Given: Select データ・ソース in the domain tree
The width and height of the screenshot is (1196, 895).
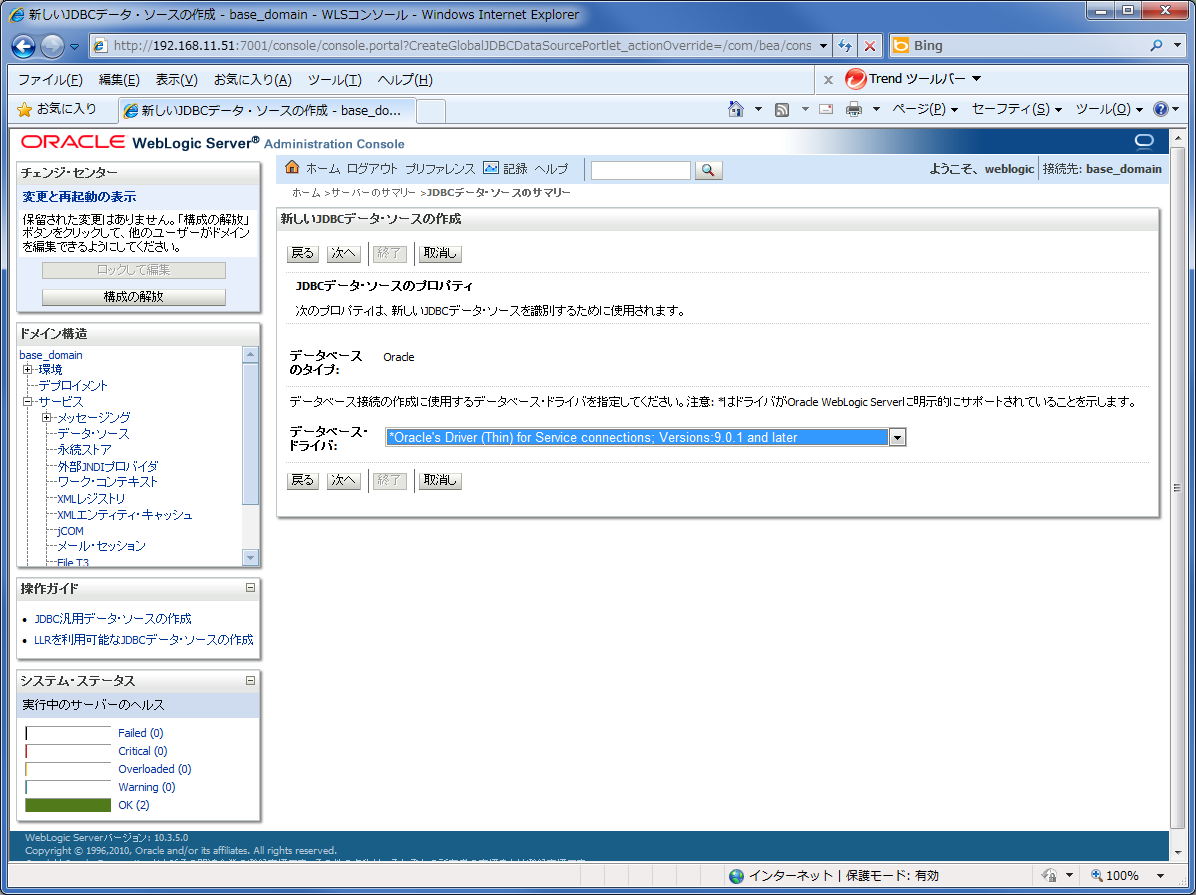Looking at the screenshot, I should coord(93,433).
